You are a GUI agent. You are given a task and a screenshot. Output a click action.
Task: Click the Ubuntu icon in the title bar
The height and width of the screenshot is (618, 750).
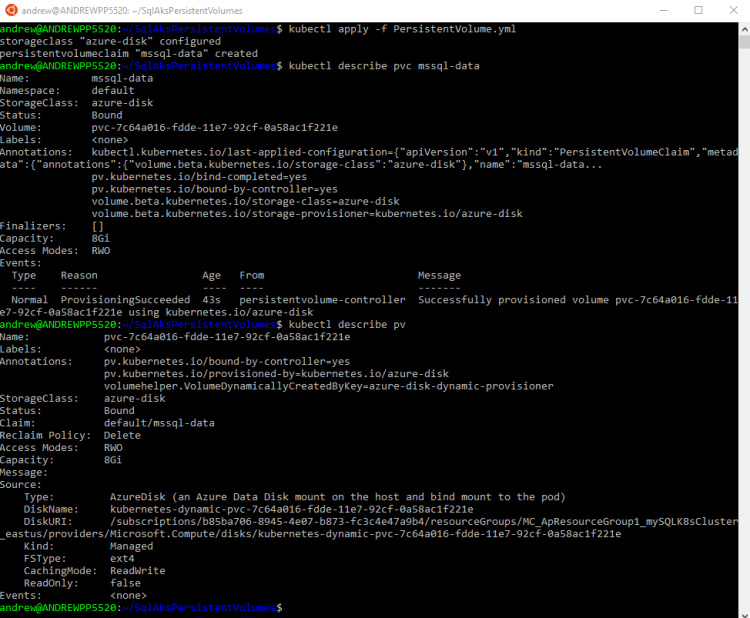[x=11, y=10]
